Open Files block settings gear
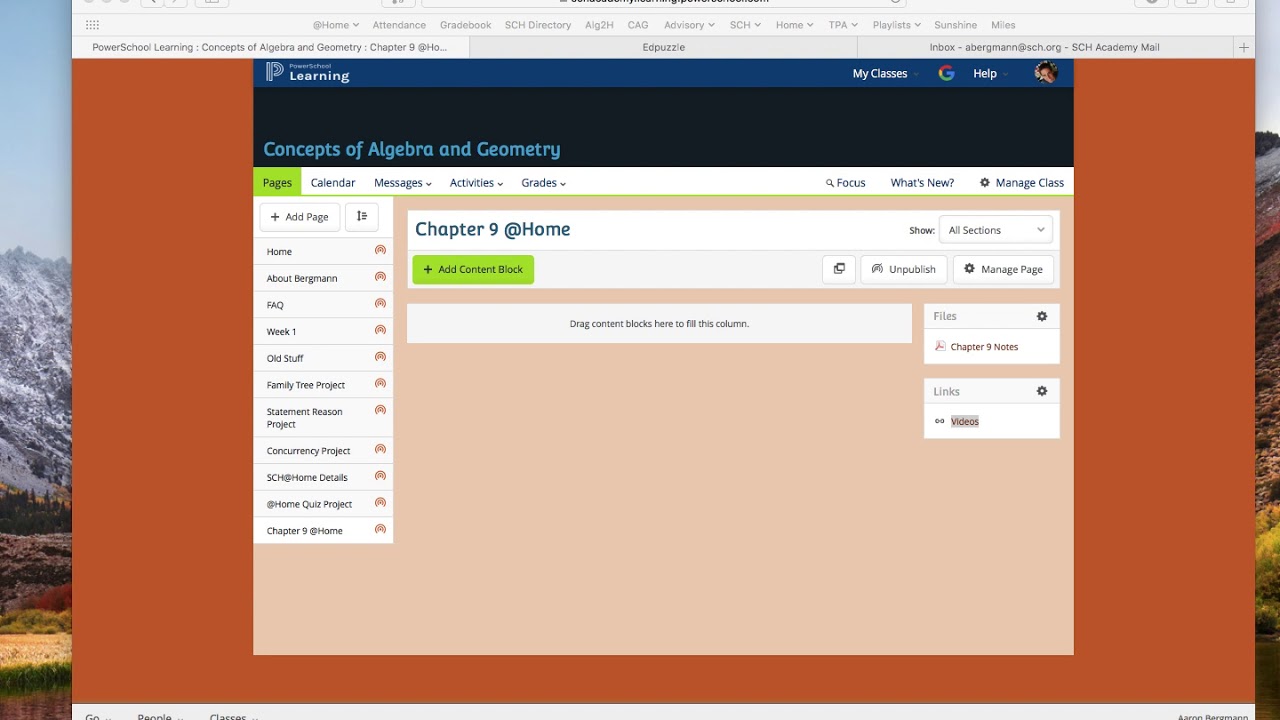The height and width of the screenshot is (720, 1280). (x=1042, y=316)
